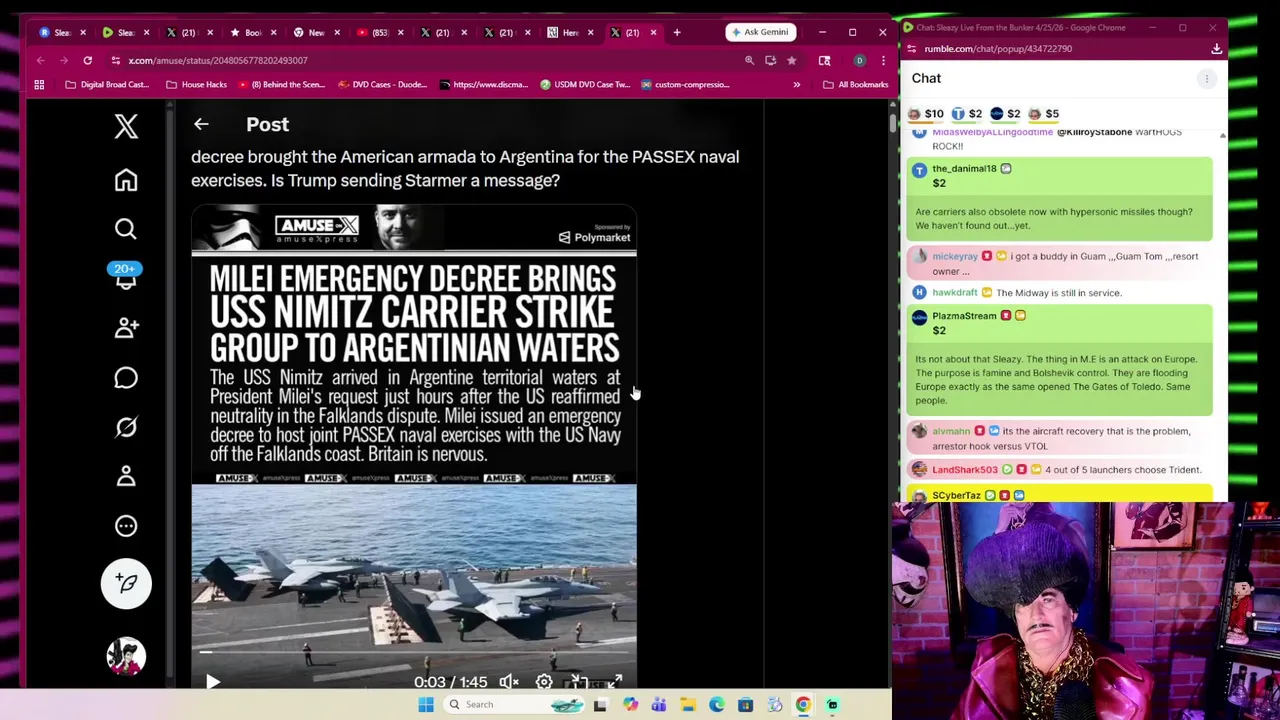Open Microsoft Store from taskbar

[x=745, y=704]
